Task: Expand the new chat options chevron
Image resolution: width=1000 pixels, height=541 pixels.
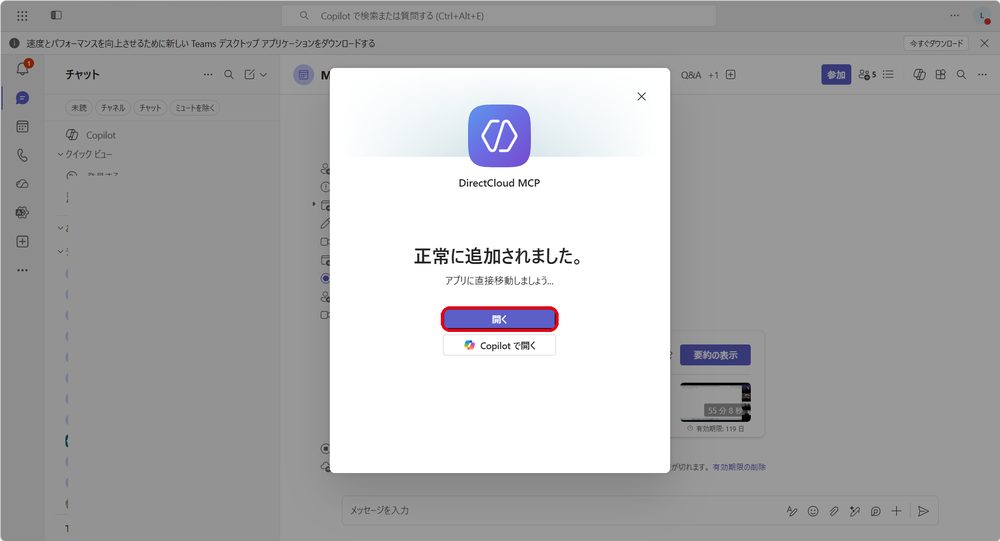Action: 263,75
